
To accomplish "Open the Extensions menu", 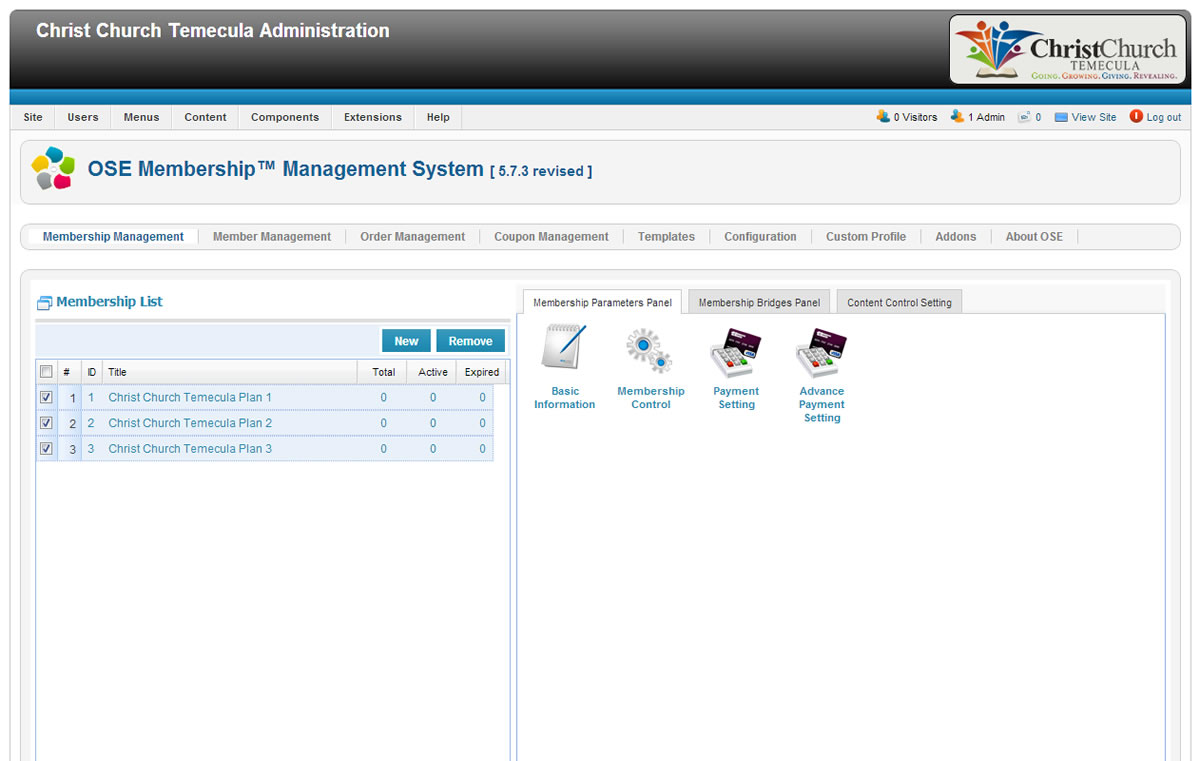I will [x=373, y=117].
